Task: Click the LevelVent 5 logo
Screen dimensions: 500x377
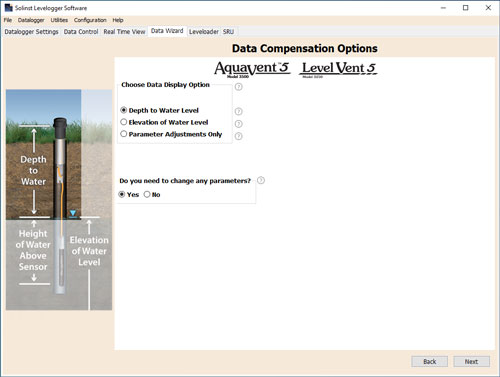Action: tap(339, 69)
